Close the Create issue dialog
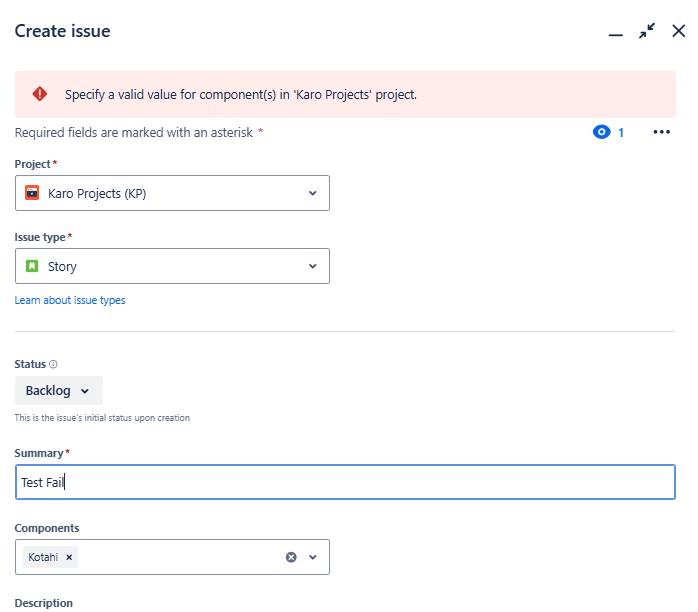 pos(679,31)
